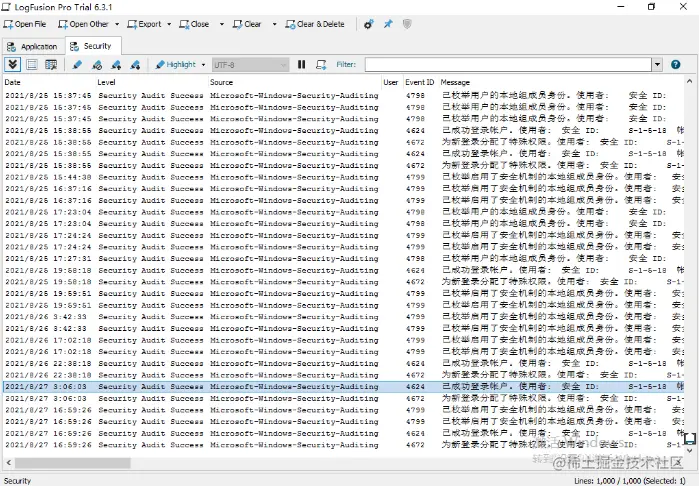The image size is (699, 486).
Task: Select the 2021/8/25 17:27:31 log row
Action: pos(343,259)
